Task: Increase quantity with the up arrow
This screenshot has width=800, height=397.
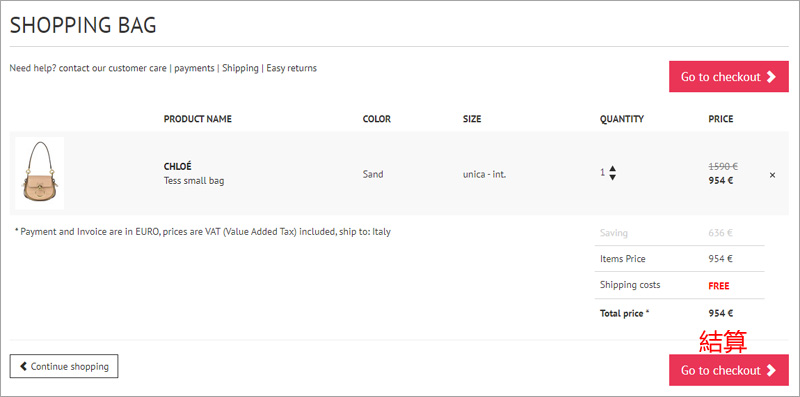Action: (x=612, y=169)
